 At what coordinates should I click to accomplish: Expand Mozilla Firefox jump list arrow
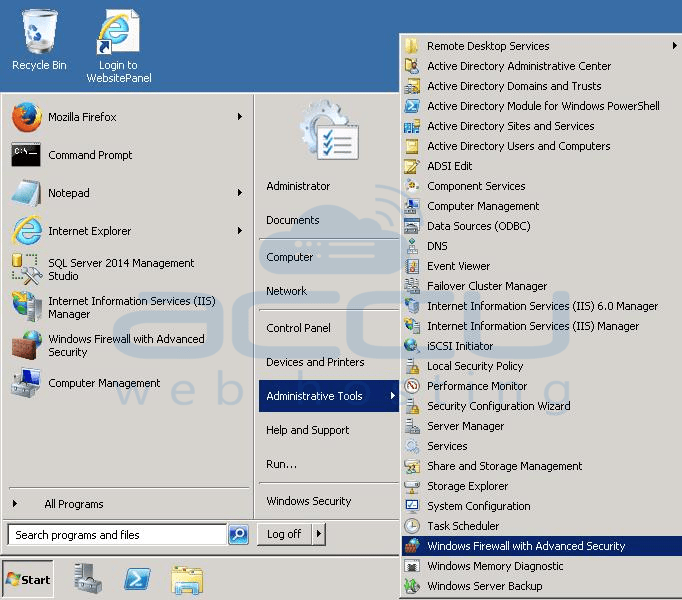[x=240, y=117]
